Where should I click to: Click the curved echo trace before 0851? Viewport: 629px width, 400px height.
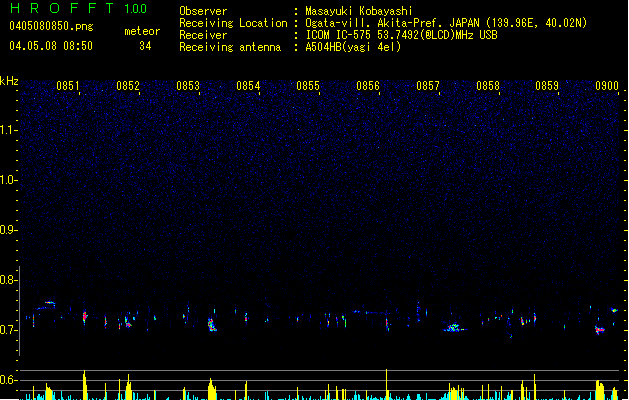pyautogui.click(x=47, y=305)
